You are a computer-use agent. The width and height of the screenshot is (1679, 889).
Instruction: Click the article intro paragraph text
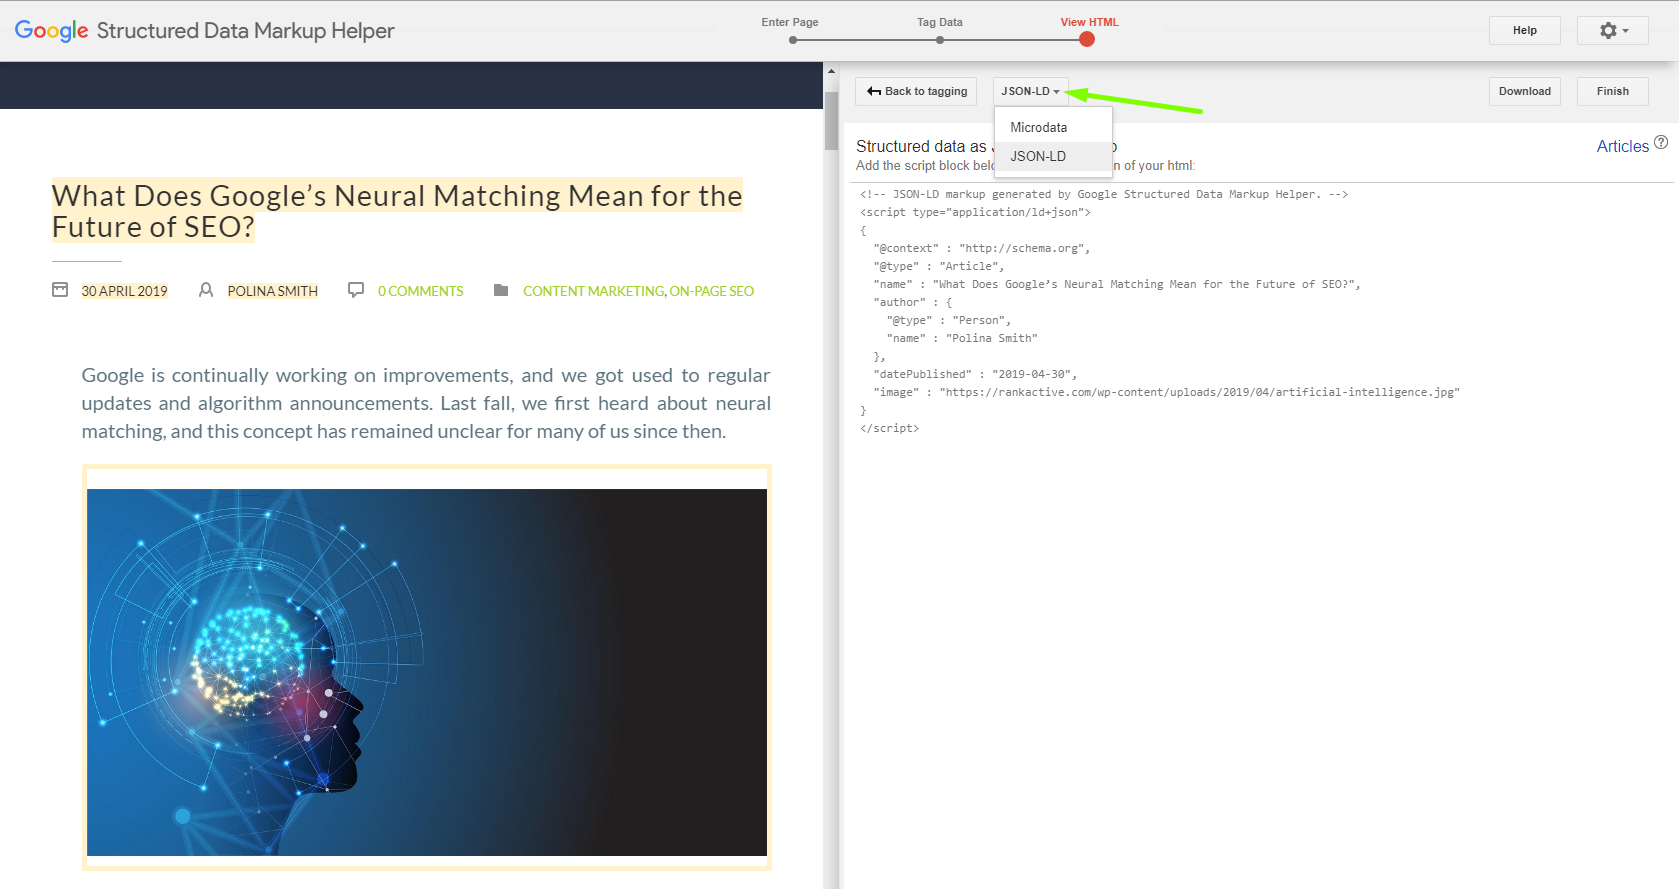(426, 403)
